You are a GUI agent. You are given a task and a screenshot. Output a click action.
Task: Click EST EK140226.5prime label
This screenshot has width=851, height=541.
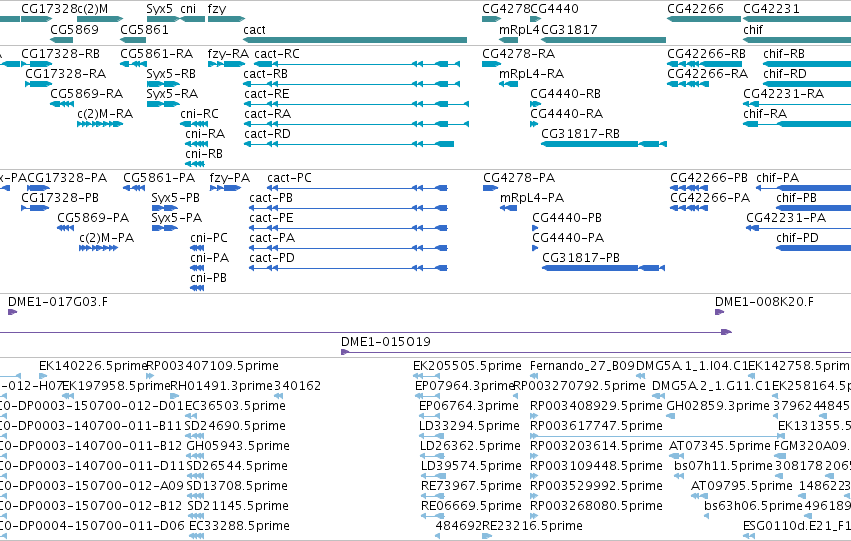click(x=93, y=366)
